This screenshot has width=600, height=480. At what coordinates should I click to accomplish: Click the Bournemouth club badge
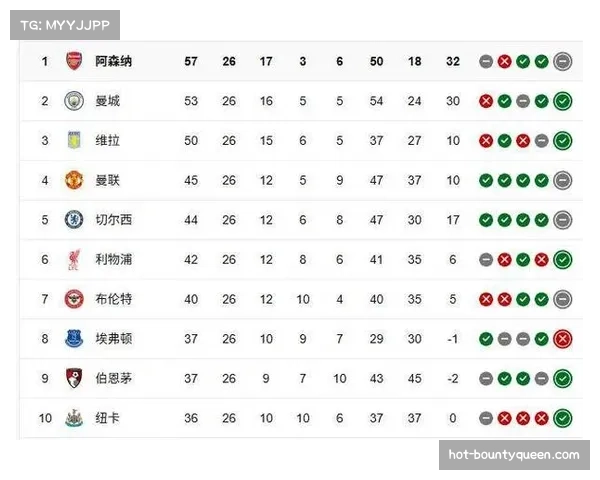pyautogui.click(x=75, y=378)
